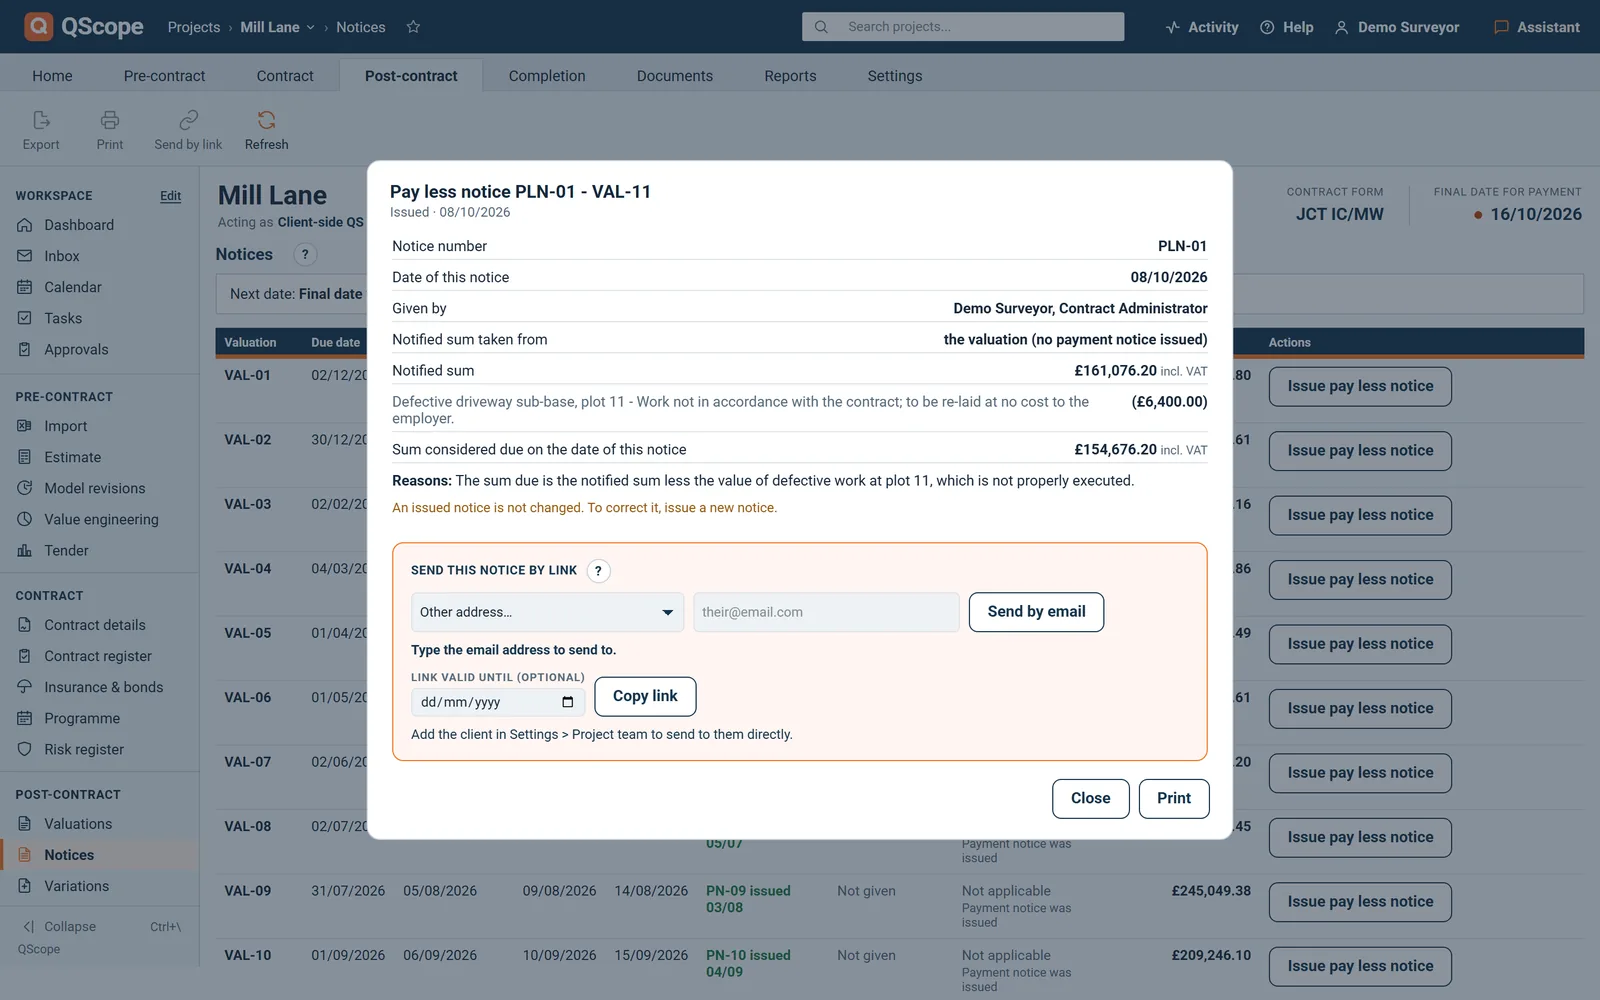Click the Print toolbar icon
Image resolution: width=1600 pixels, height=1000 pixels.
coord(110,131)
